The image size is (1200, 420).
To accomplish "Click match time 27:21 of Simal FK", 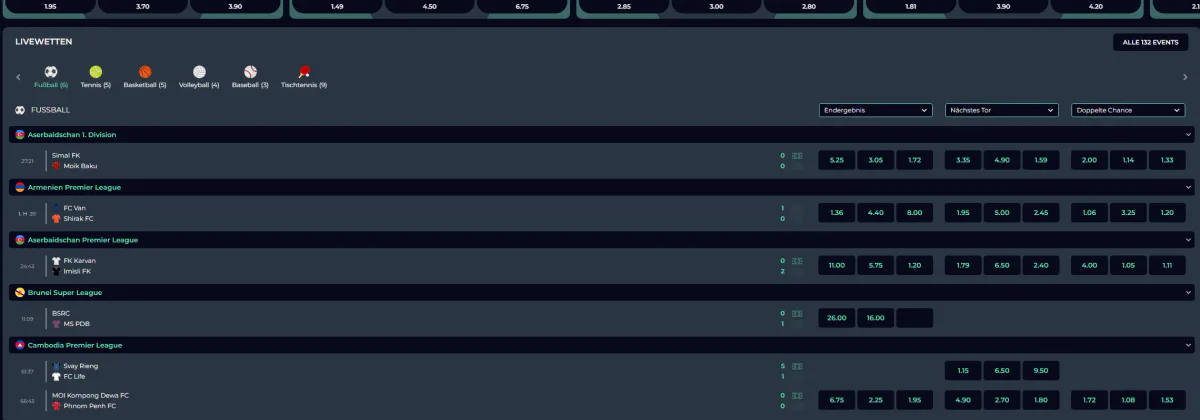I will click(28, 160).
